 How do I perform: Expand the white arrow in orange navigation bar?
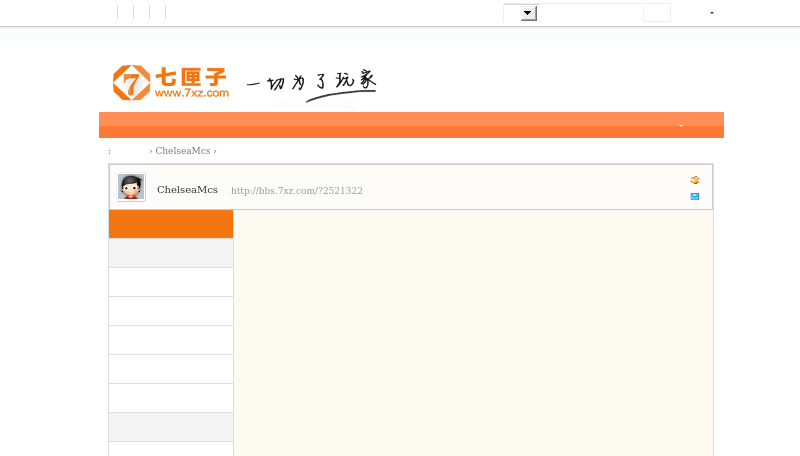[x=681, y=125]
